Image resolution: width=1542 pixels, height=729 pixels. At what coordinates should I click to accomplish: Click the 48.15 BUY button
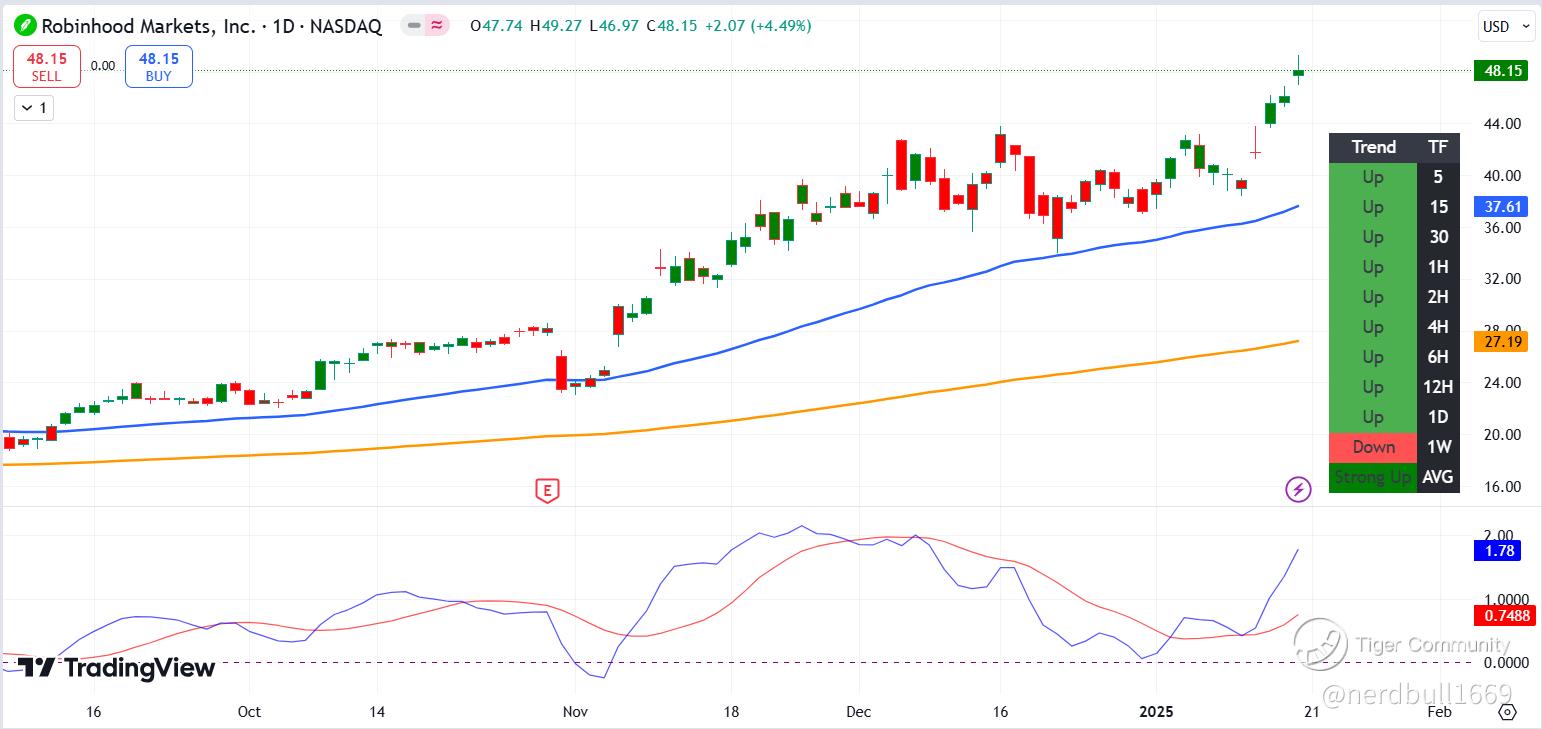(x=159, y=67)
